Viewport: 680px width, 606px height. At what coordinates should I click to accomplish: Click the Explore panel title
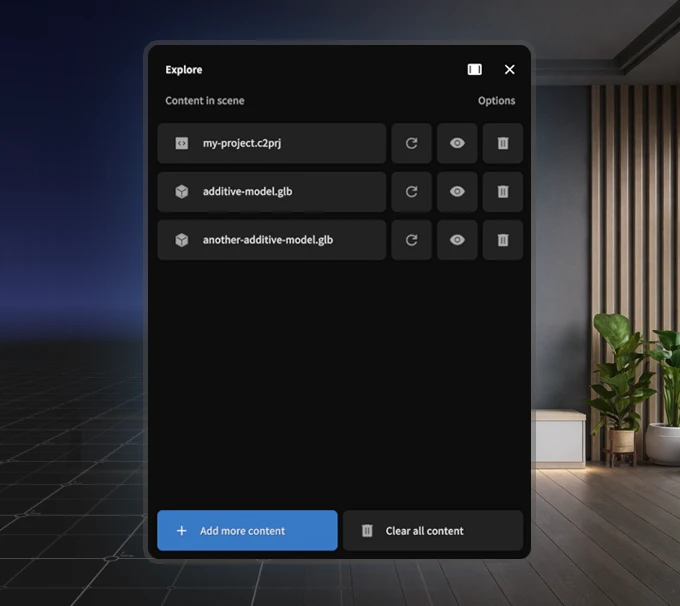[183, 70]
